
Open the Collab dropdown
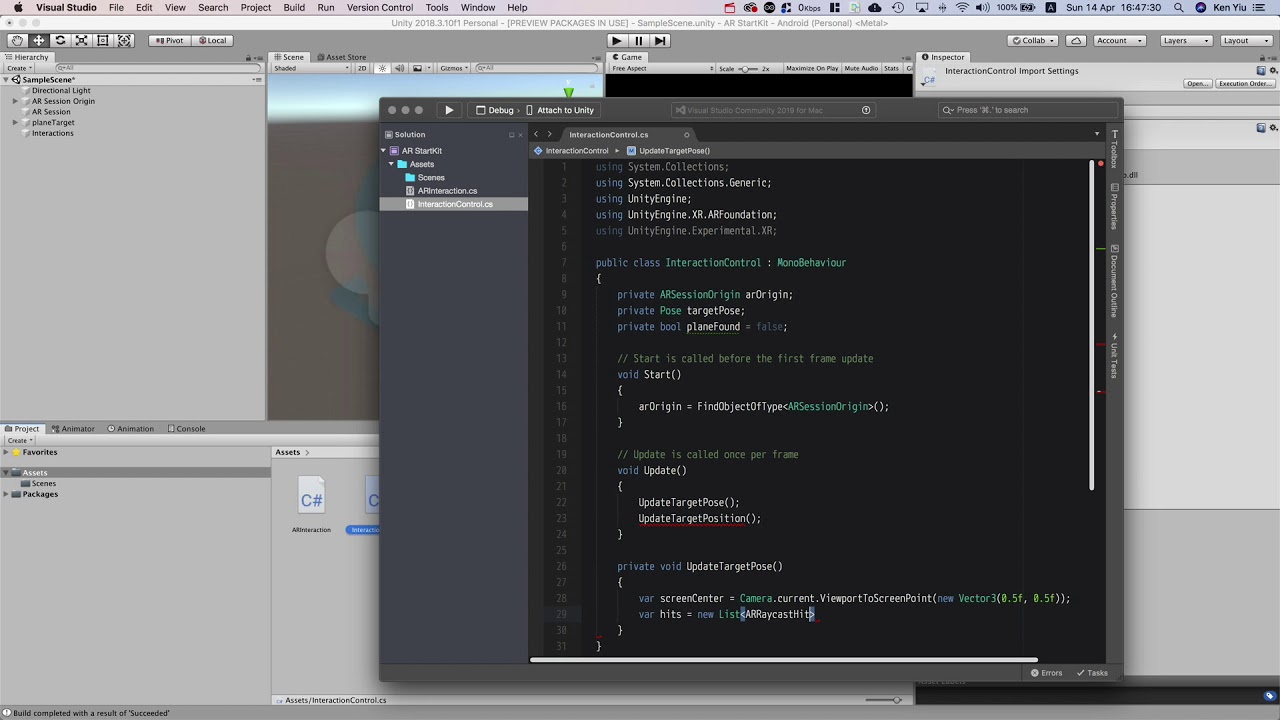(1033, 40)
